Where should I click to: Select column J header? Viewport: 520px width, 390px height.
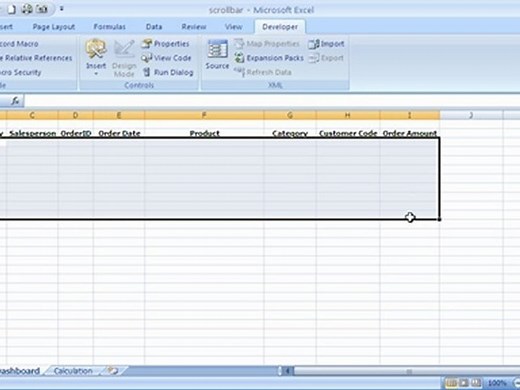pyautogui.click(x=471, y=115)
